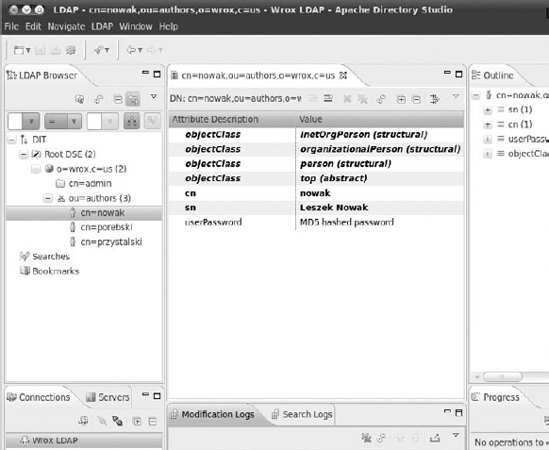Click Collapse All icon in entry editor
This screenshot has height=450, width=549.
click(x=416, y=99)
